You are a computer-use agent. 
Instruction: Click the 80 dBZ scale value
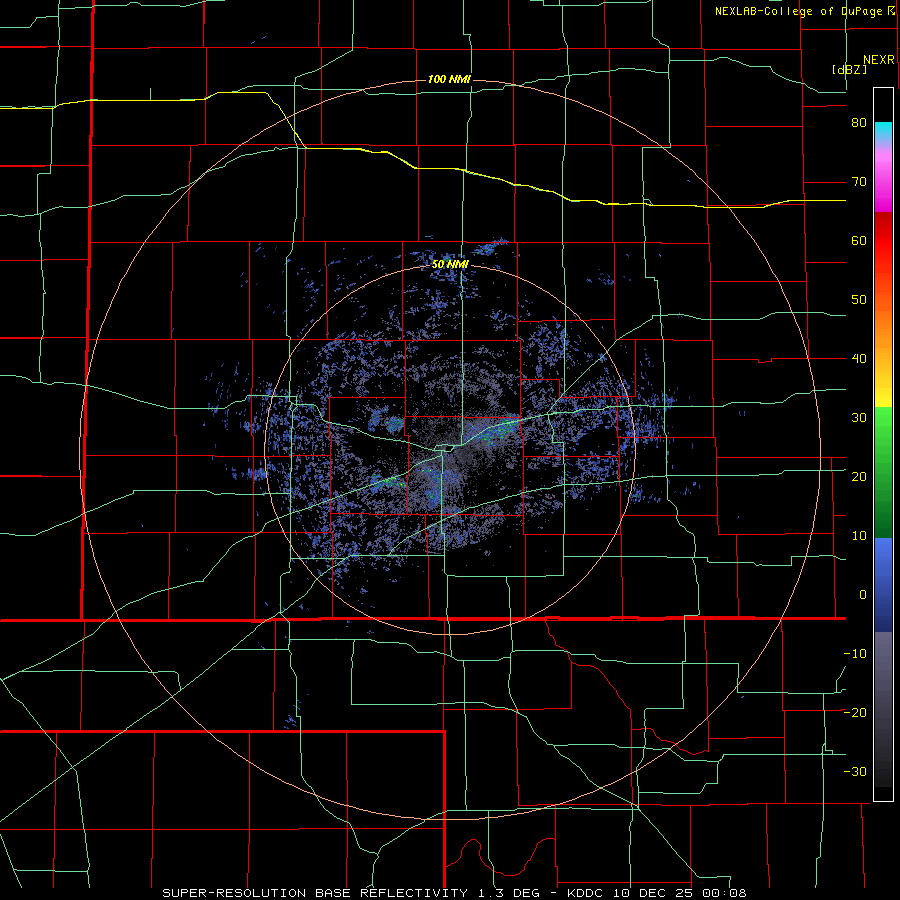point(859,123)
